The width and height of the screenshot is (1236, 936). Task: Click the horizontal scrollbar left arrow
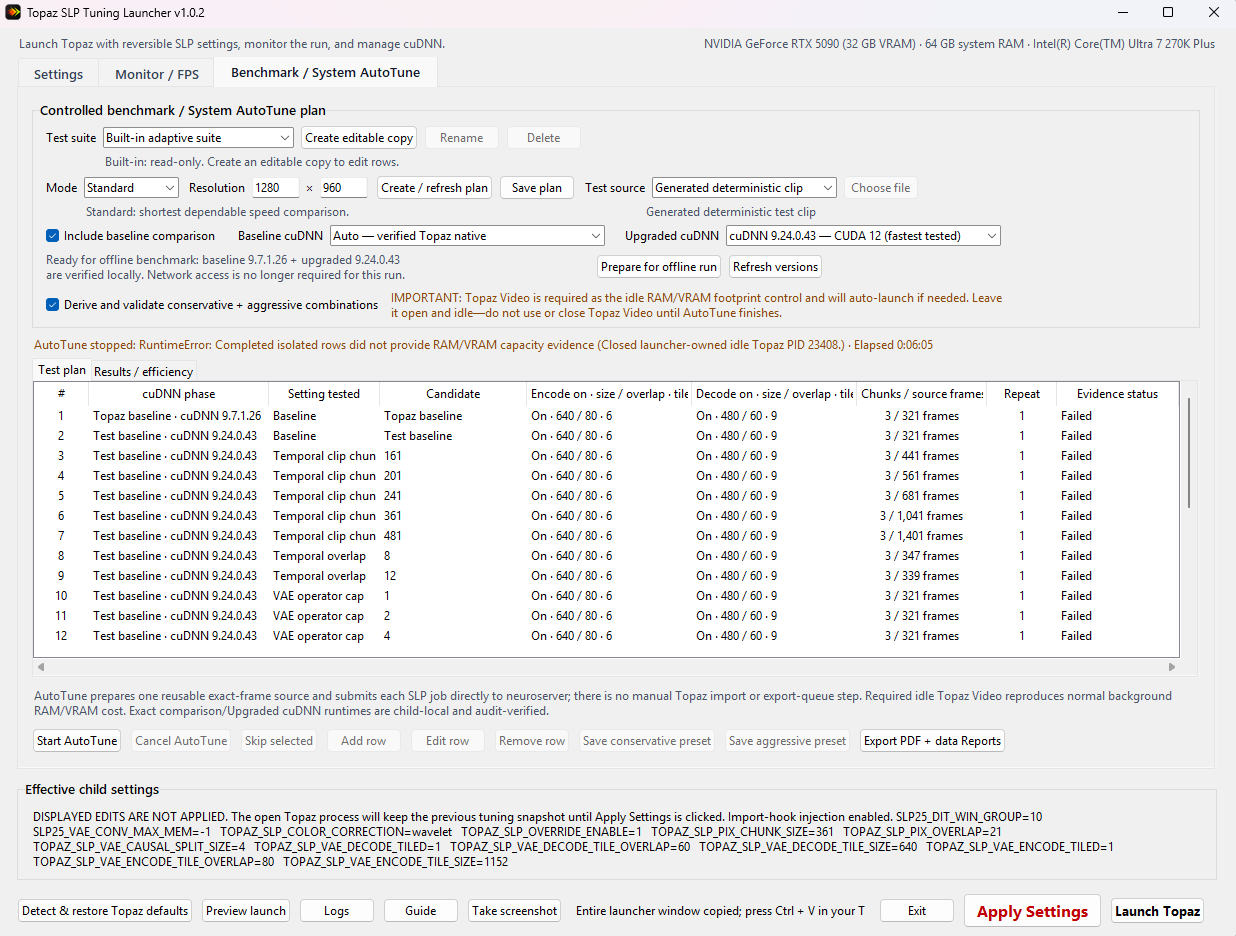coord(41,666)
